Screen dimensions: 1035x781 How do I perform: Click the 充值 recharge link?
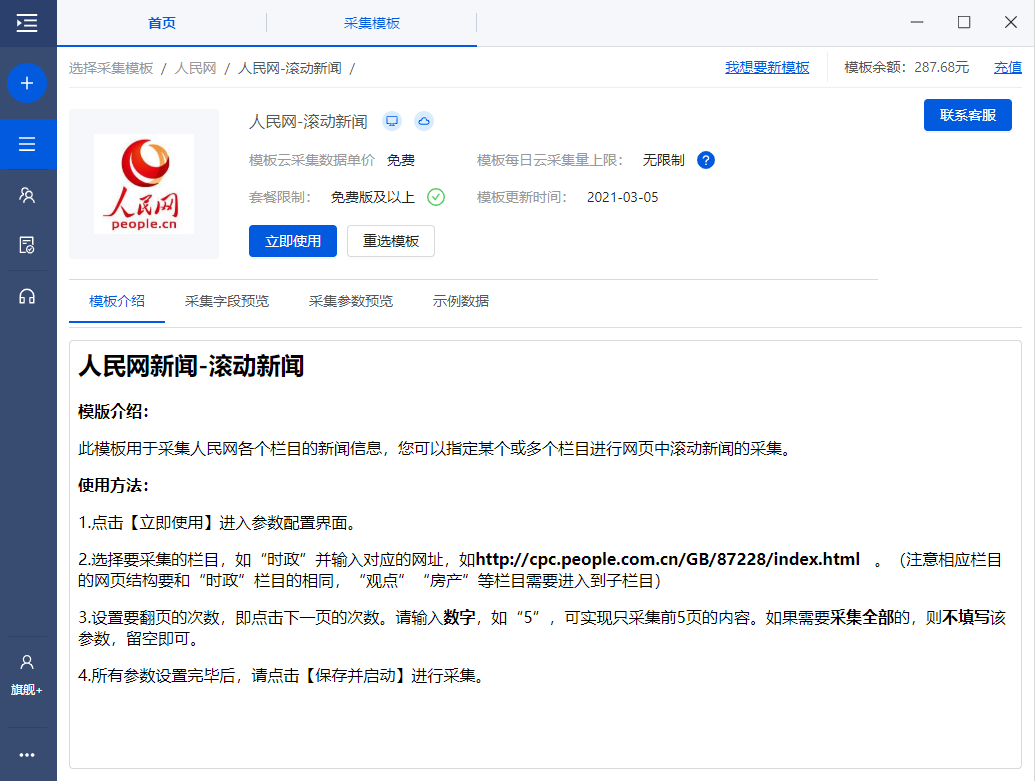(1008, 67)
